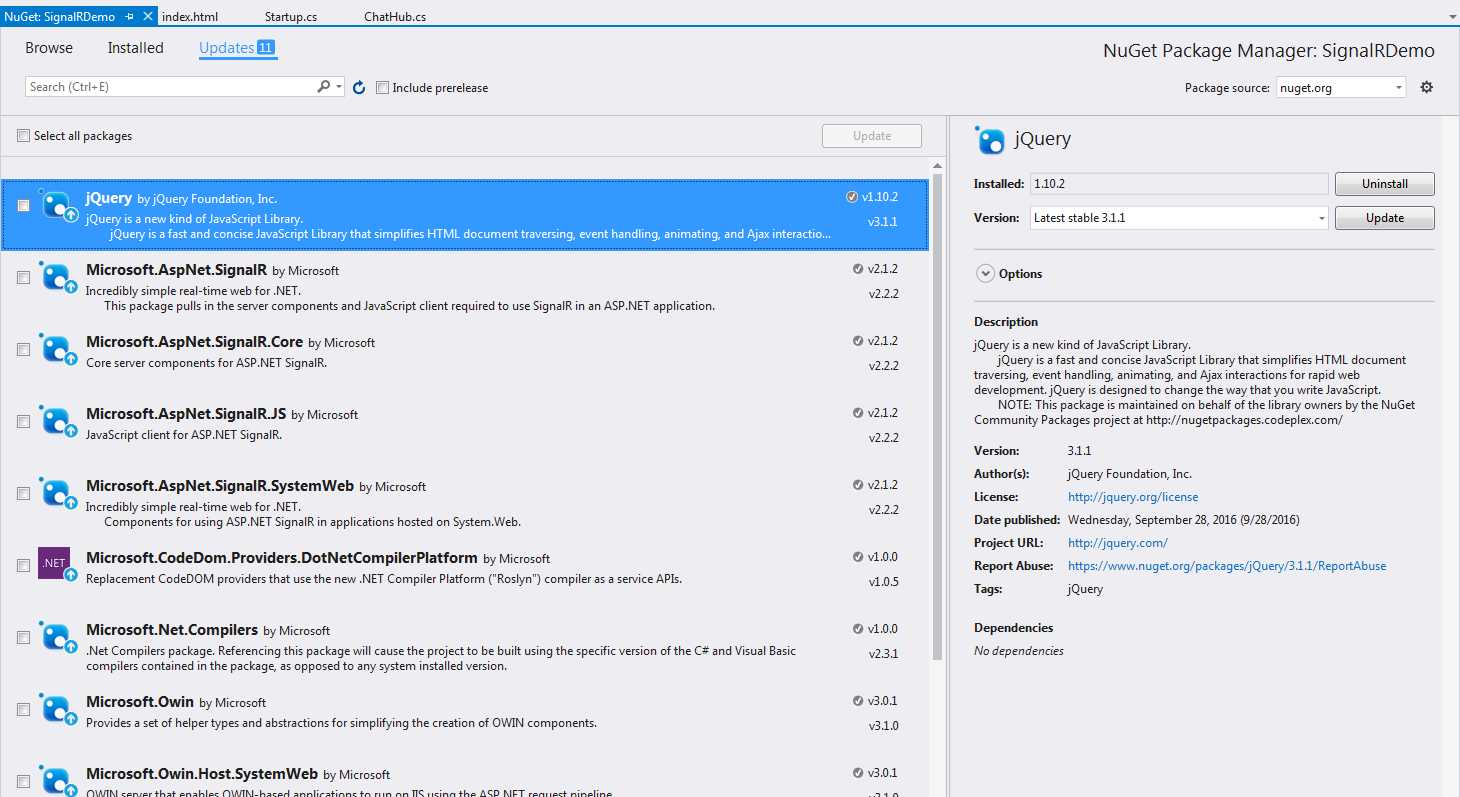Open the Version dropdown showing Latest stable 3.1.1
The width and height of the screenshot is (1460, 797).
pos(1179,218)
